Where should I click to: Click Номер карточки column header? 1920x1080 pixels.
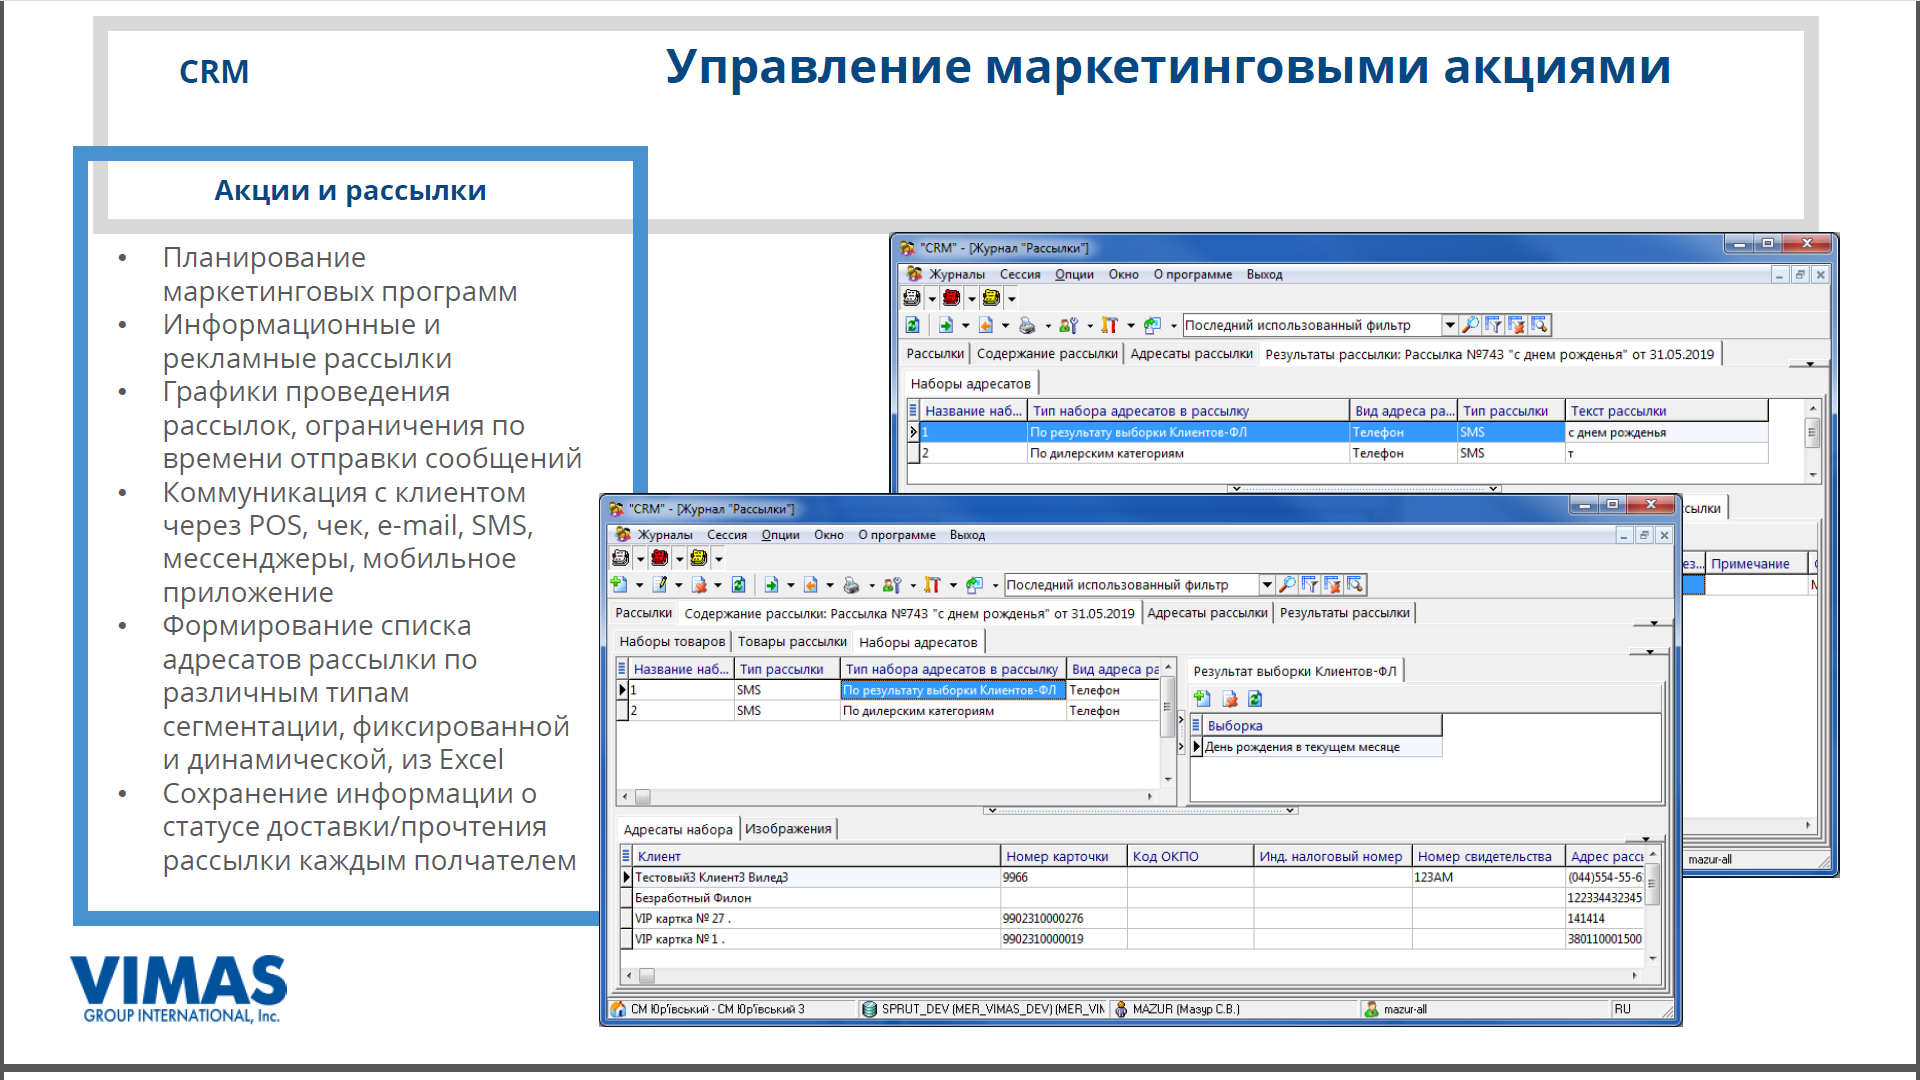tap(1057, 857)
